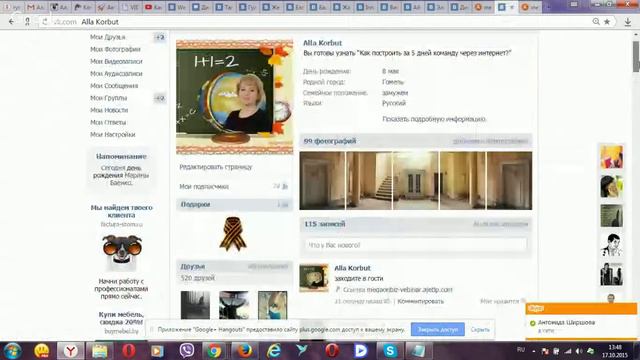This screenshot has width=640, height=360.
Task: Click the St. George ribbon gift image
Action: [233, 234]
